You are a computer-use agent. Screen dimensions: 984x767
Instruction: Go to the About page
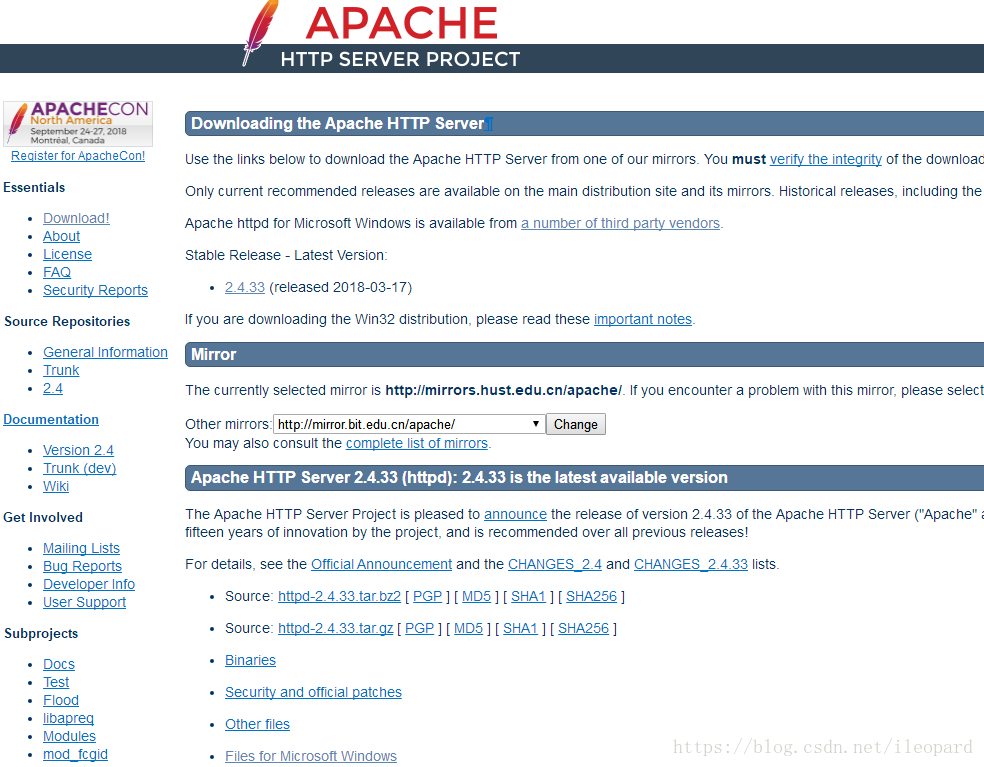coord(62,236)
